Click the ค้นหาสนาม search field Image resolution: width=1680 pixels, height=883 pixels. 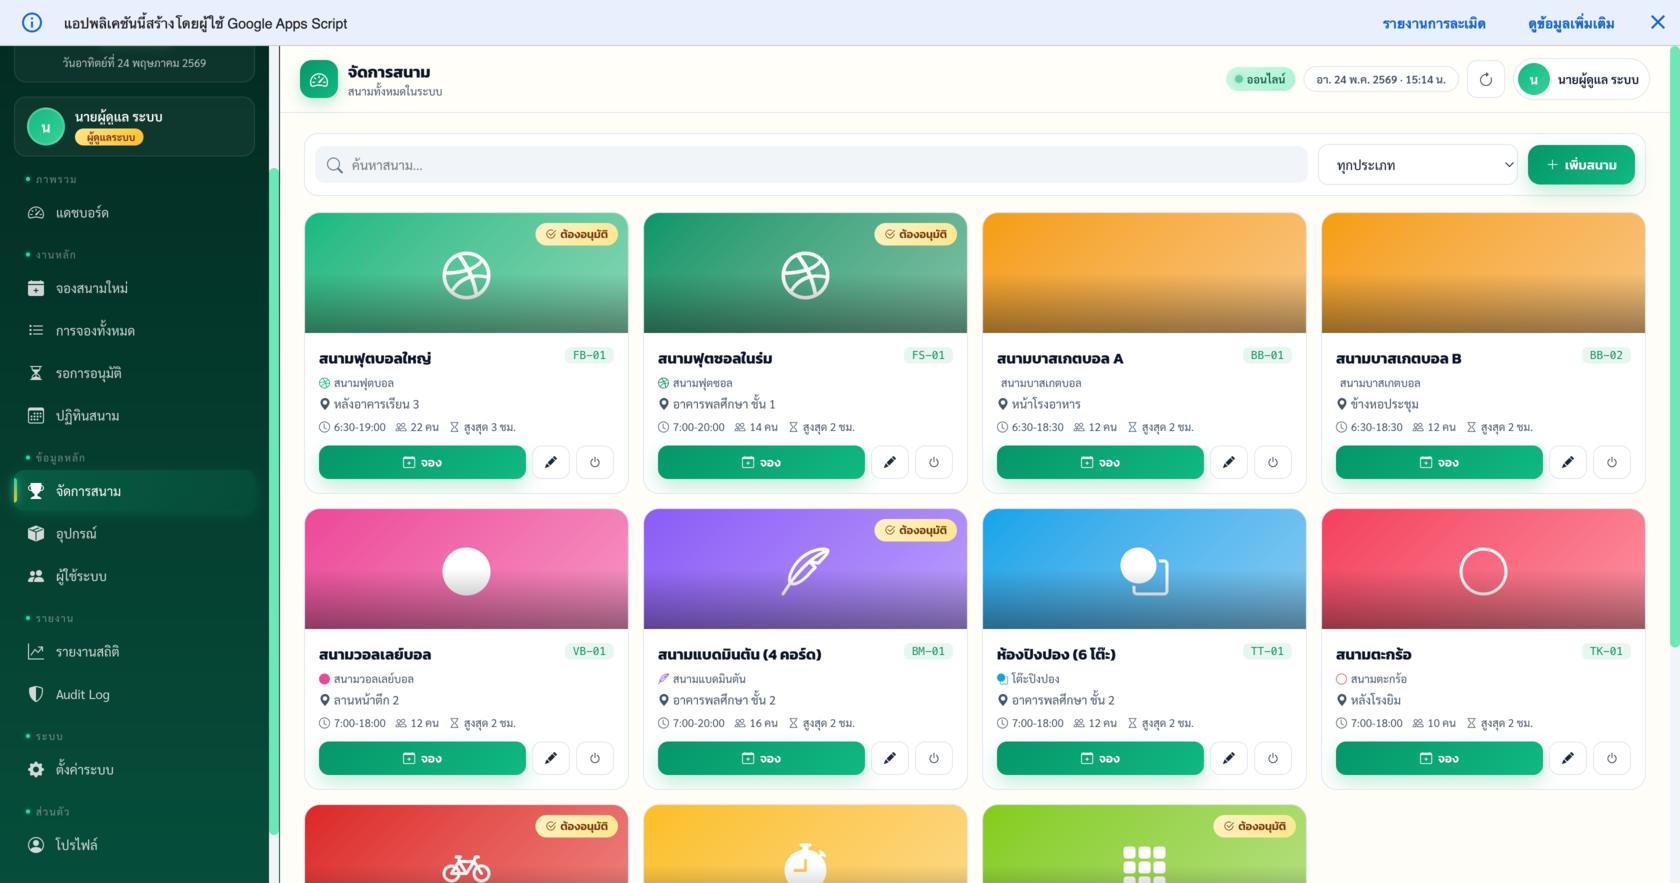pos(811,165)
